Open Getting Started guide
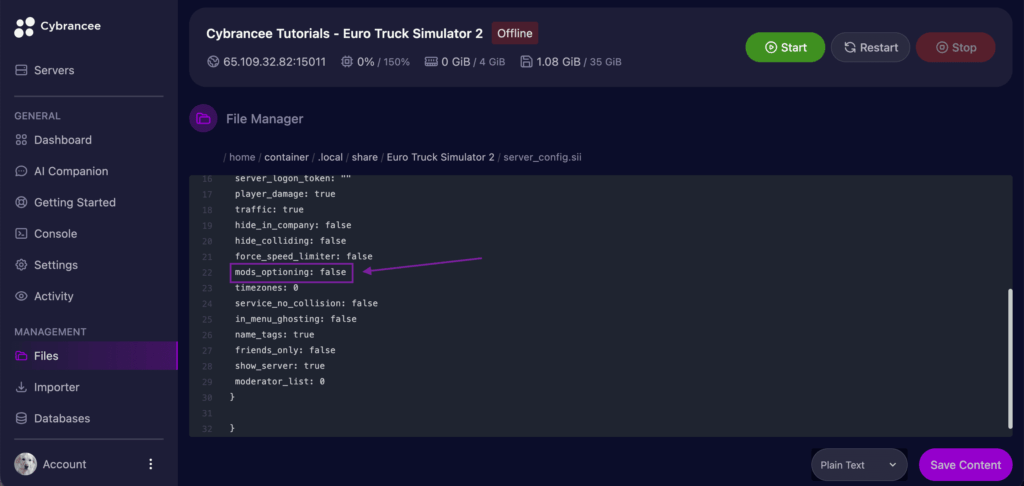 click(65, 202)
